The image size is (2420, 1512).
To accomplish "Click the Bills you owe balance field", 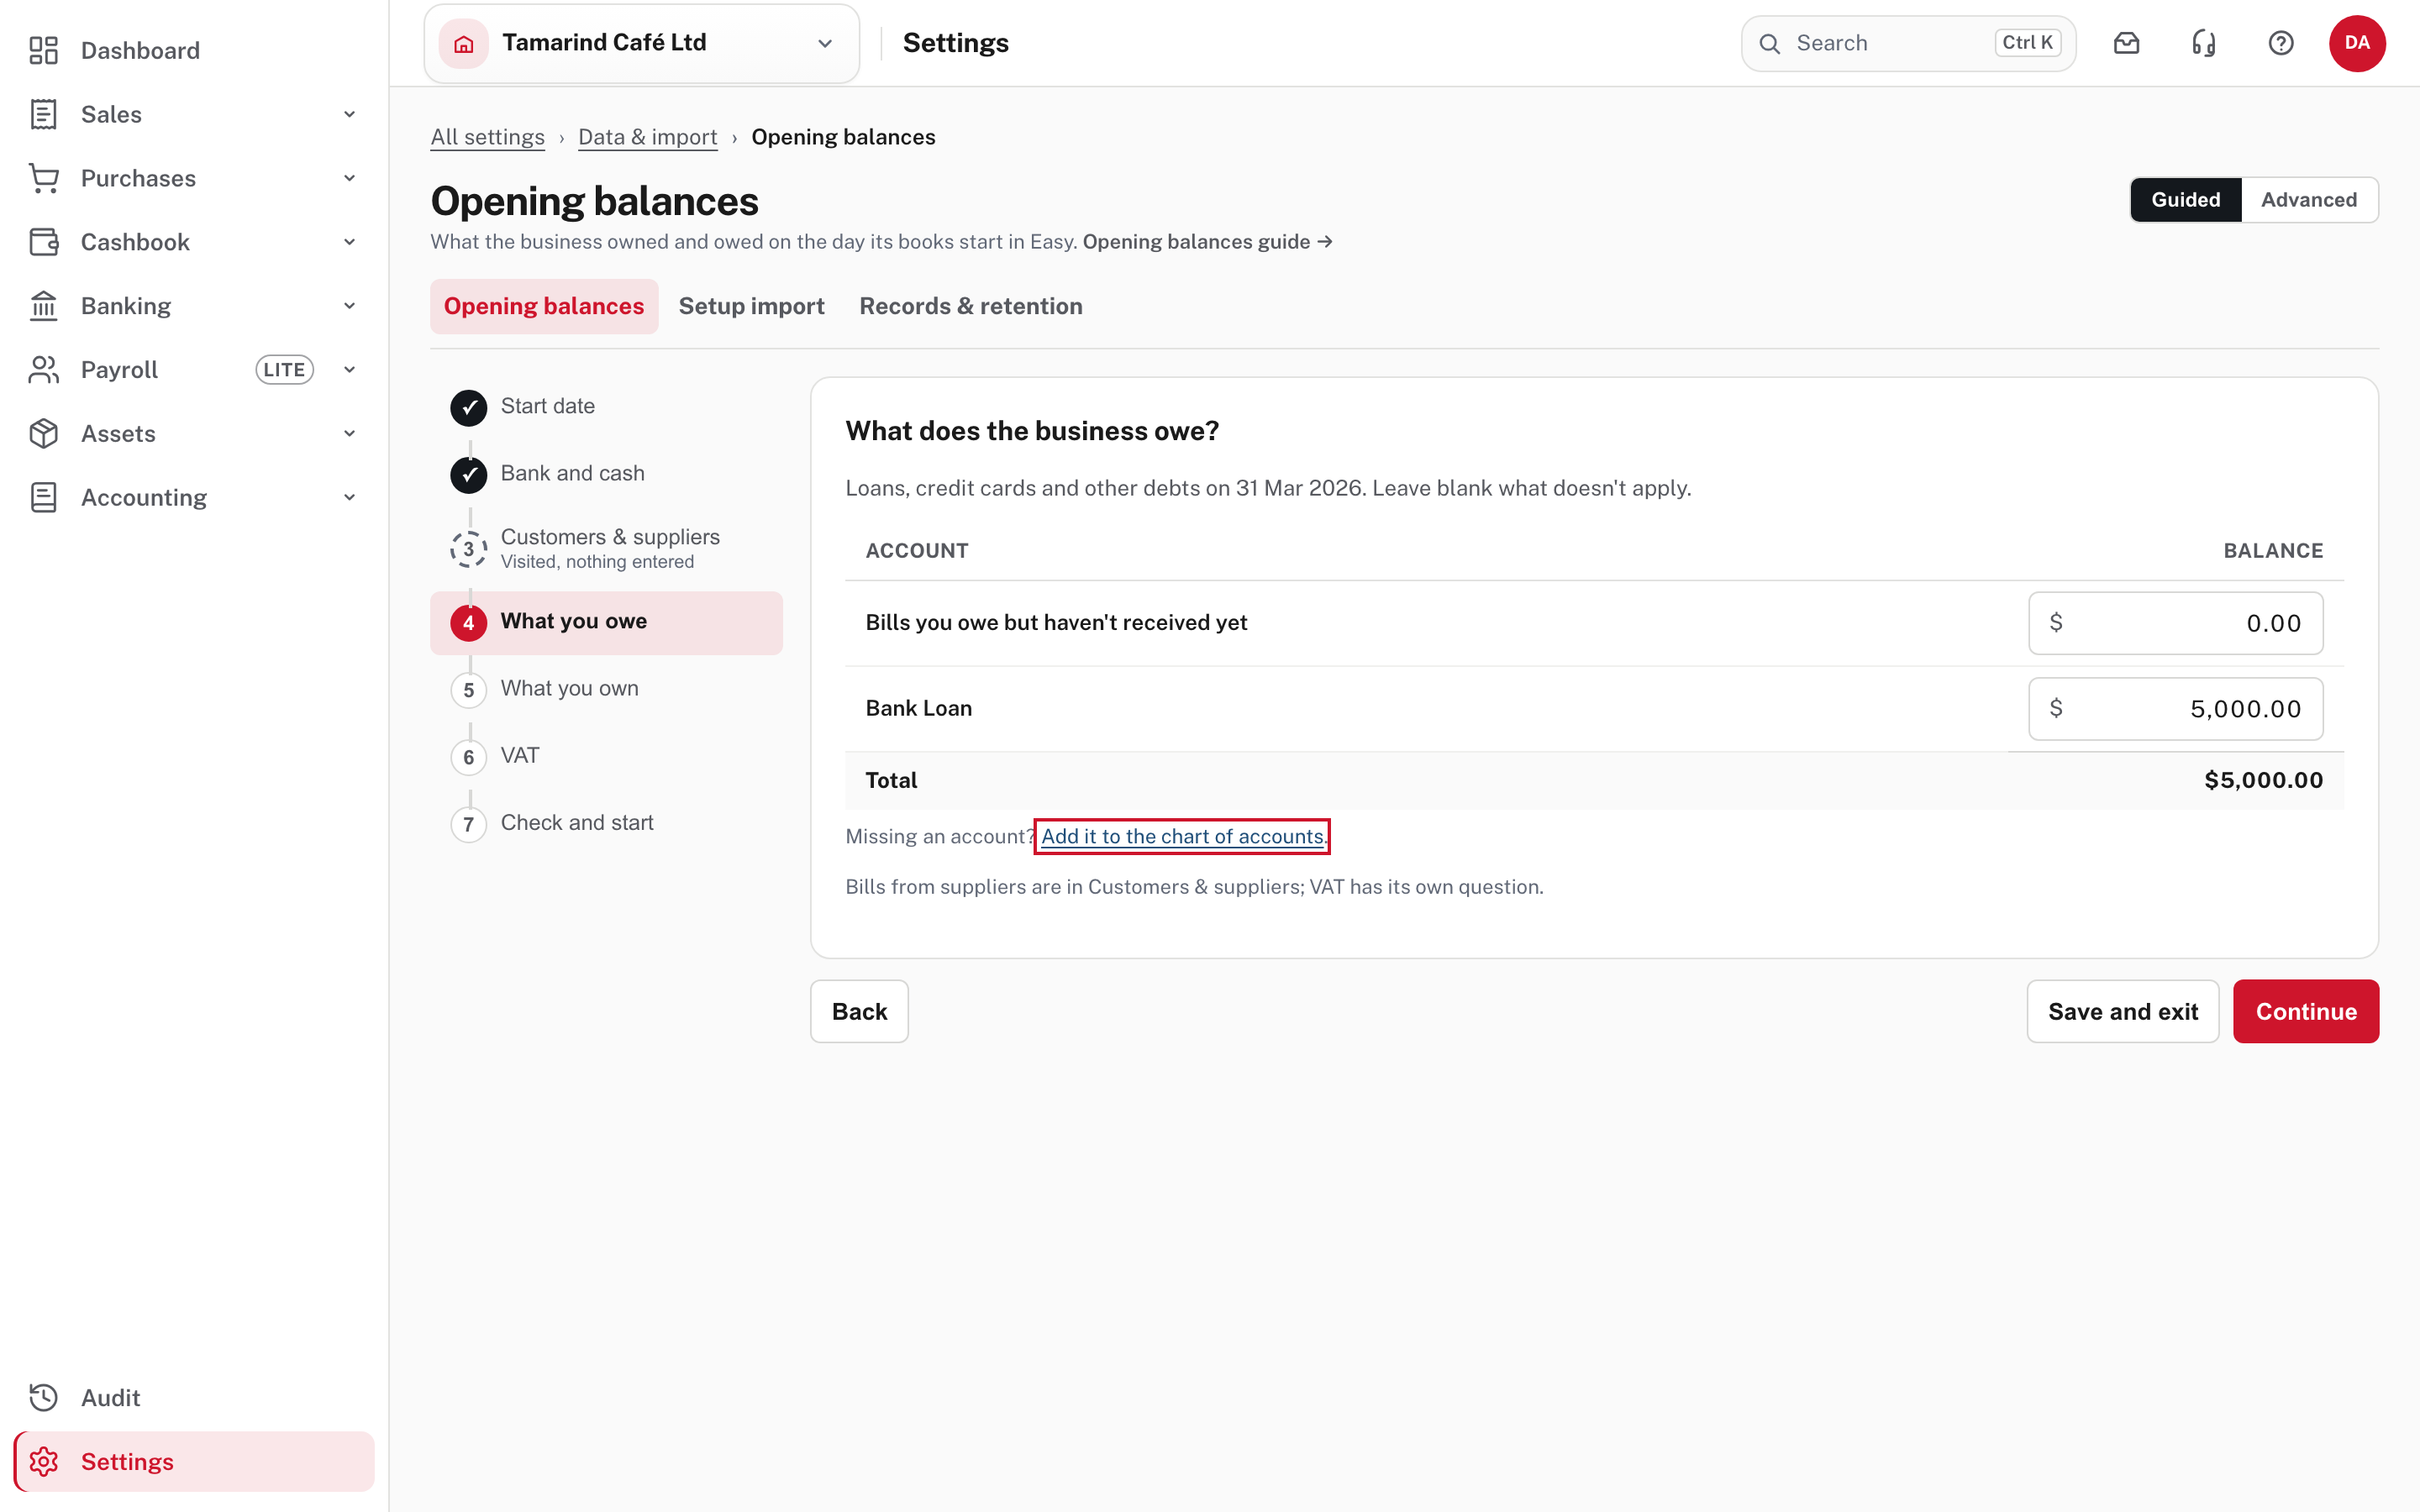I will [x=2175, y=623].
